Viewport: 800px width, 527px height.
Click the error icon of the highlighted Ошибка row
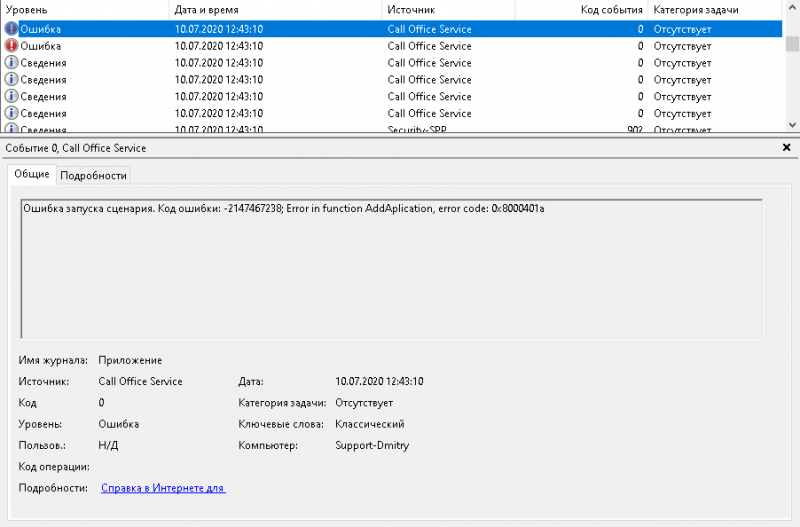coord(11,29)
